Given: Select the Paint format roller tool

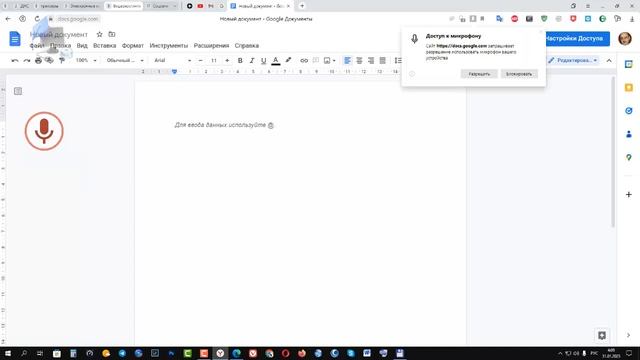Looking at the screenshot, I should coord(62,60).
